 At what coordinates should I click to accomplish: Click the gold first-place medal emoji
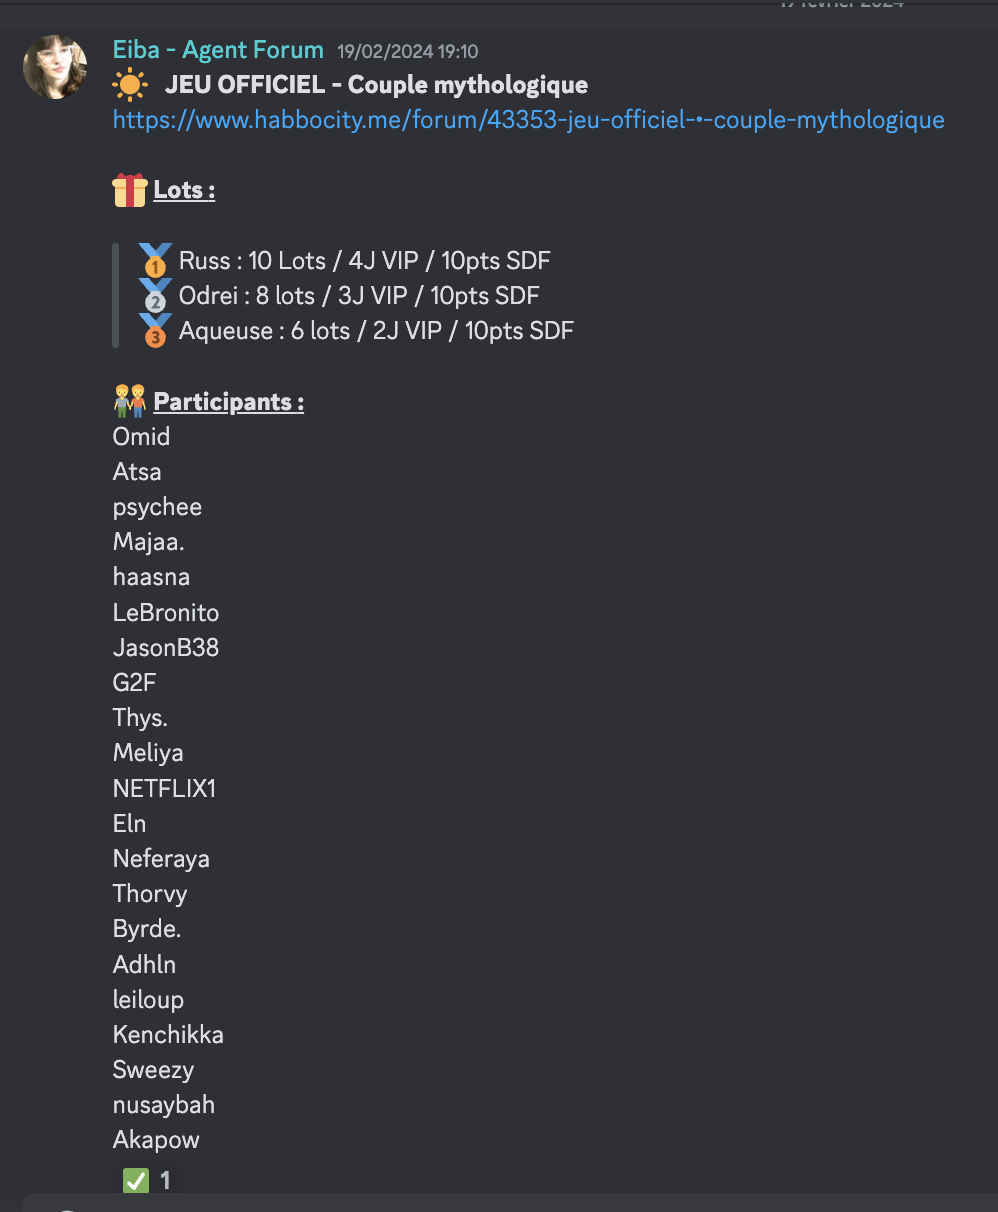[x=155, y=261]
